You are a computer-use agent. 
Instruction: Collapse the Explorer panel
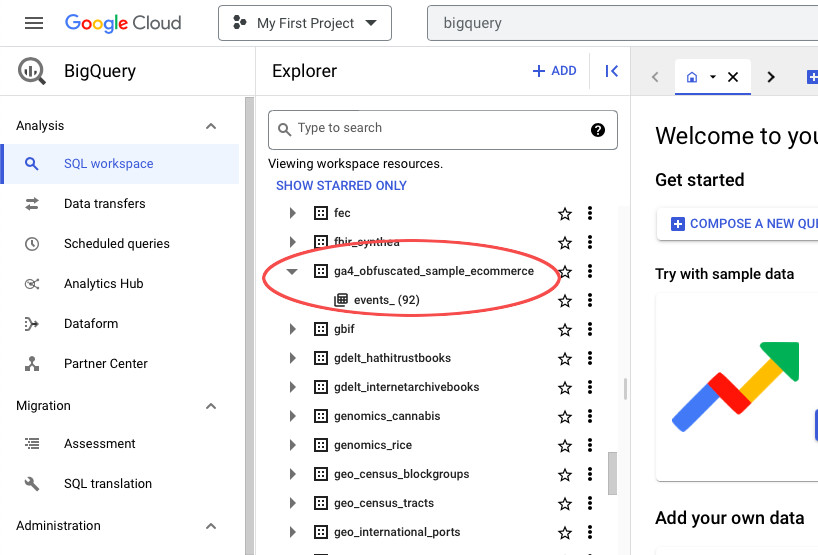click(611, 71)
